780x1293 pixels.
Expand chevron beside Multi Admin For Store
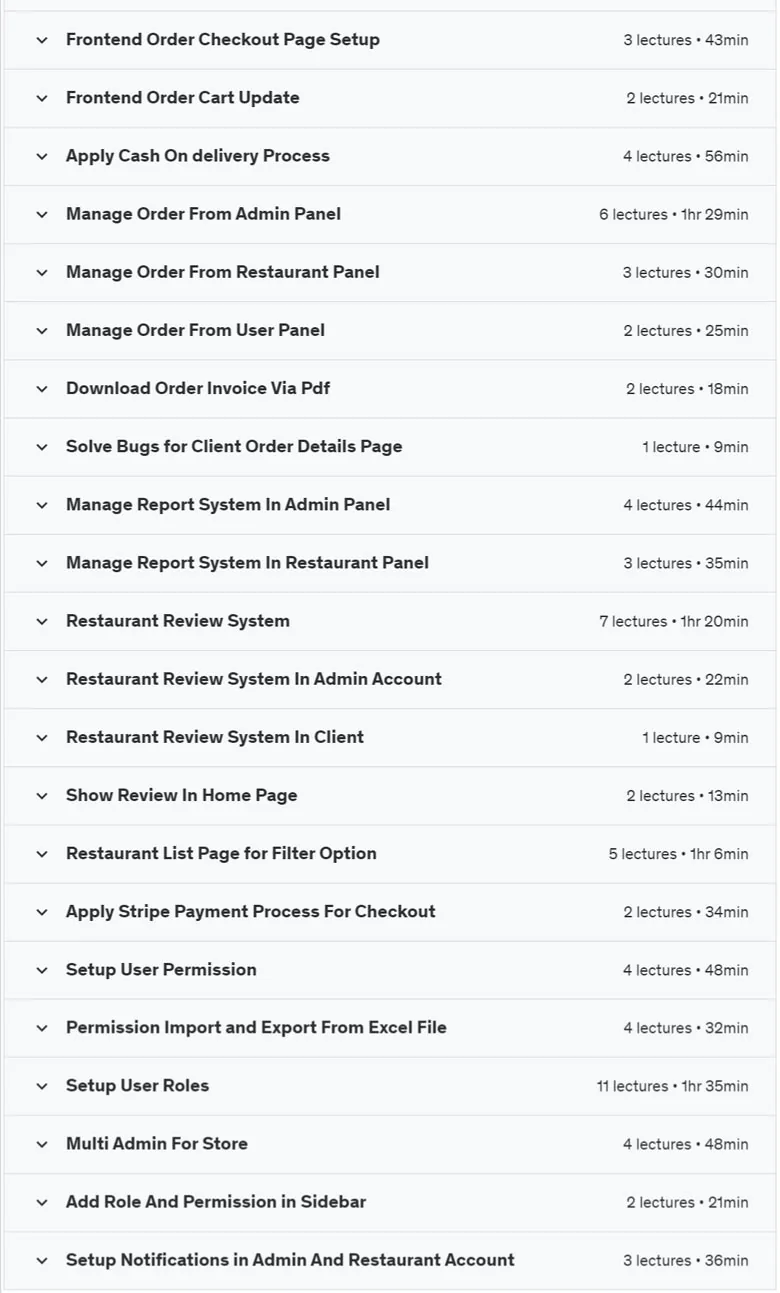click(x=41, y=1144)
